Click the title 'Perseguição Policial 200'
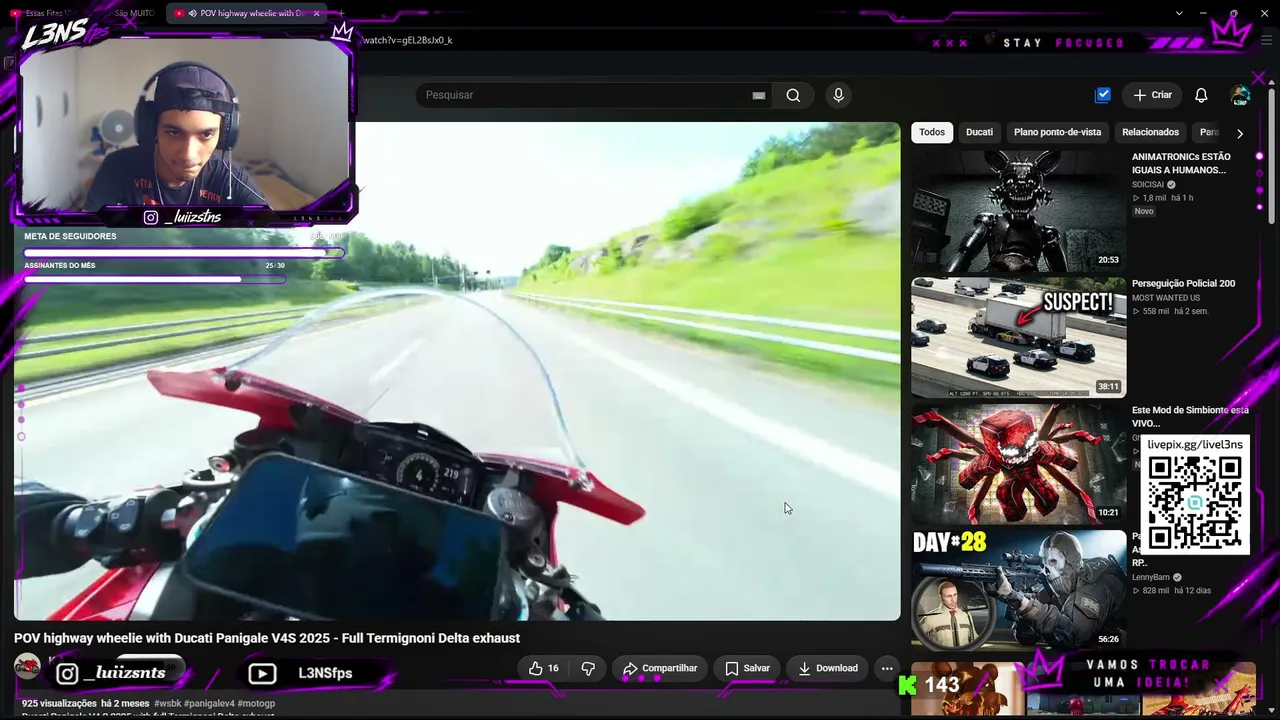The width and height of the screenshot is (1280, 720). tap(1183, 284)
